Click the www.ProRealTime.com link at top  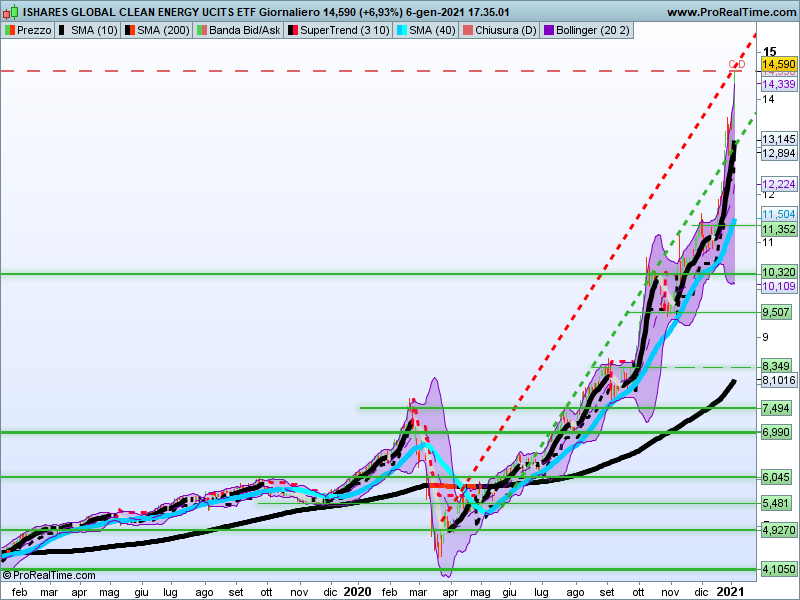click(732, 12)
